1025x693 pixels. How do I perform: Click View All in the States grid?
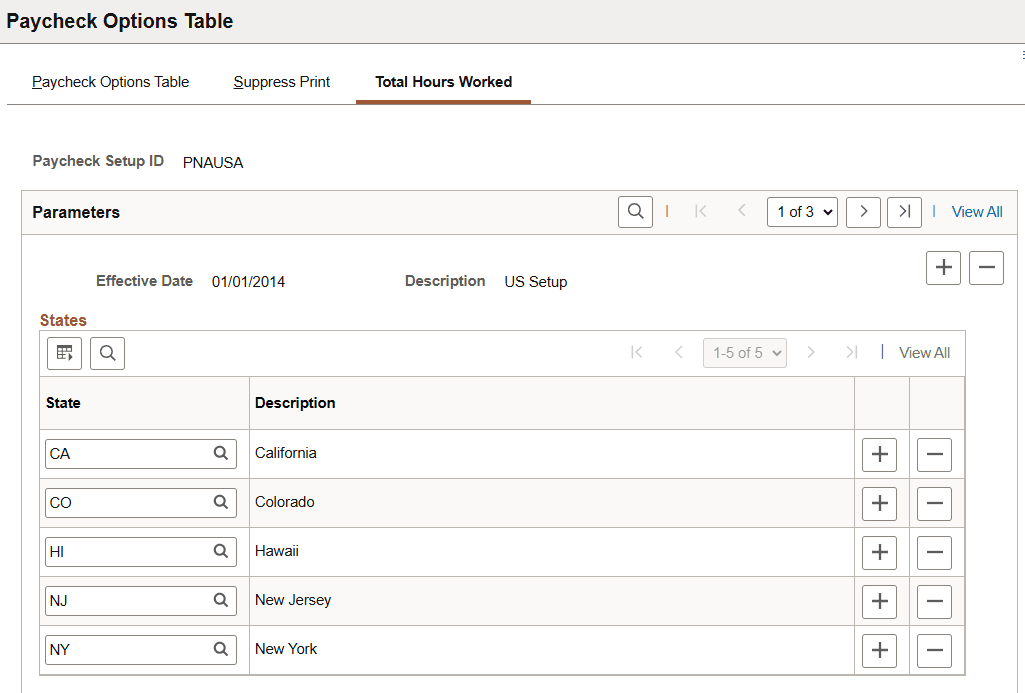coord(924,352)
